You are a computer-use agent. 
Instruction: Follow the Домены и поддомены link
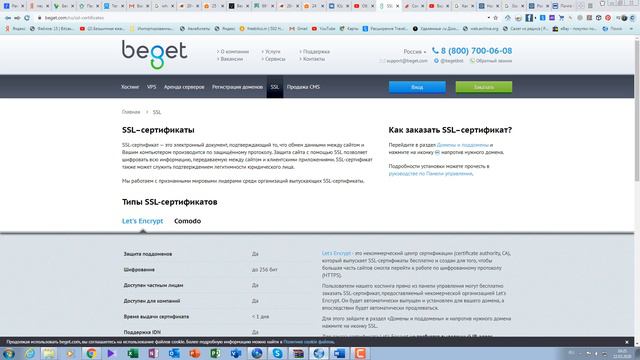click(462, 145)
